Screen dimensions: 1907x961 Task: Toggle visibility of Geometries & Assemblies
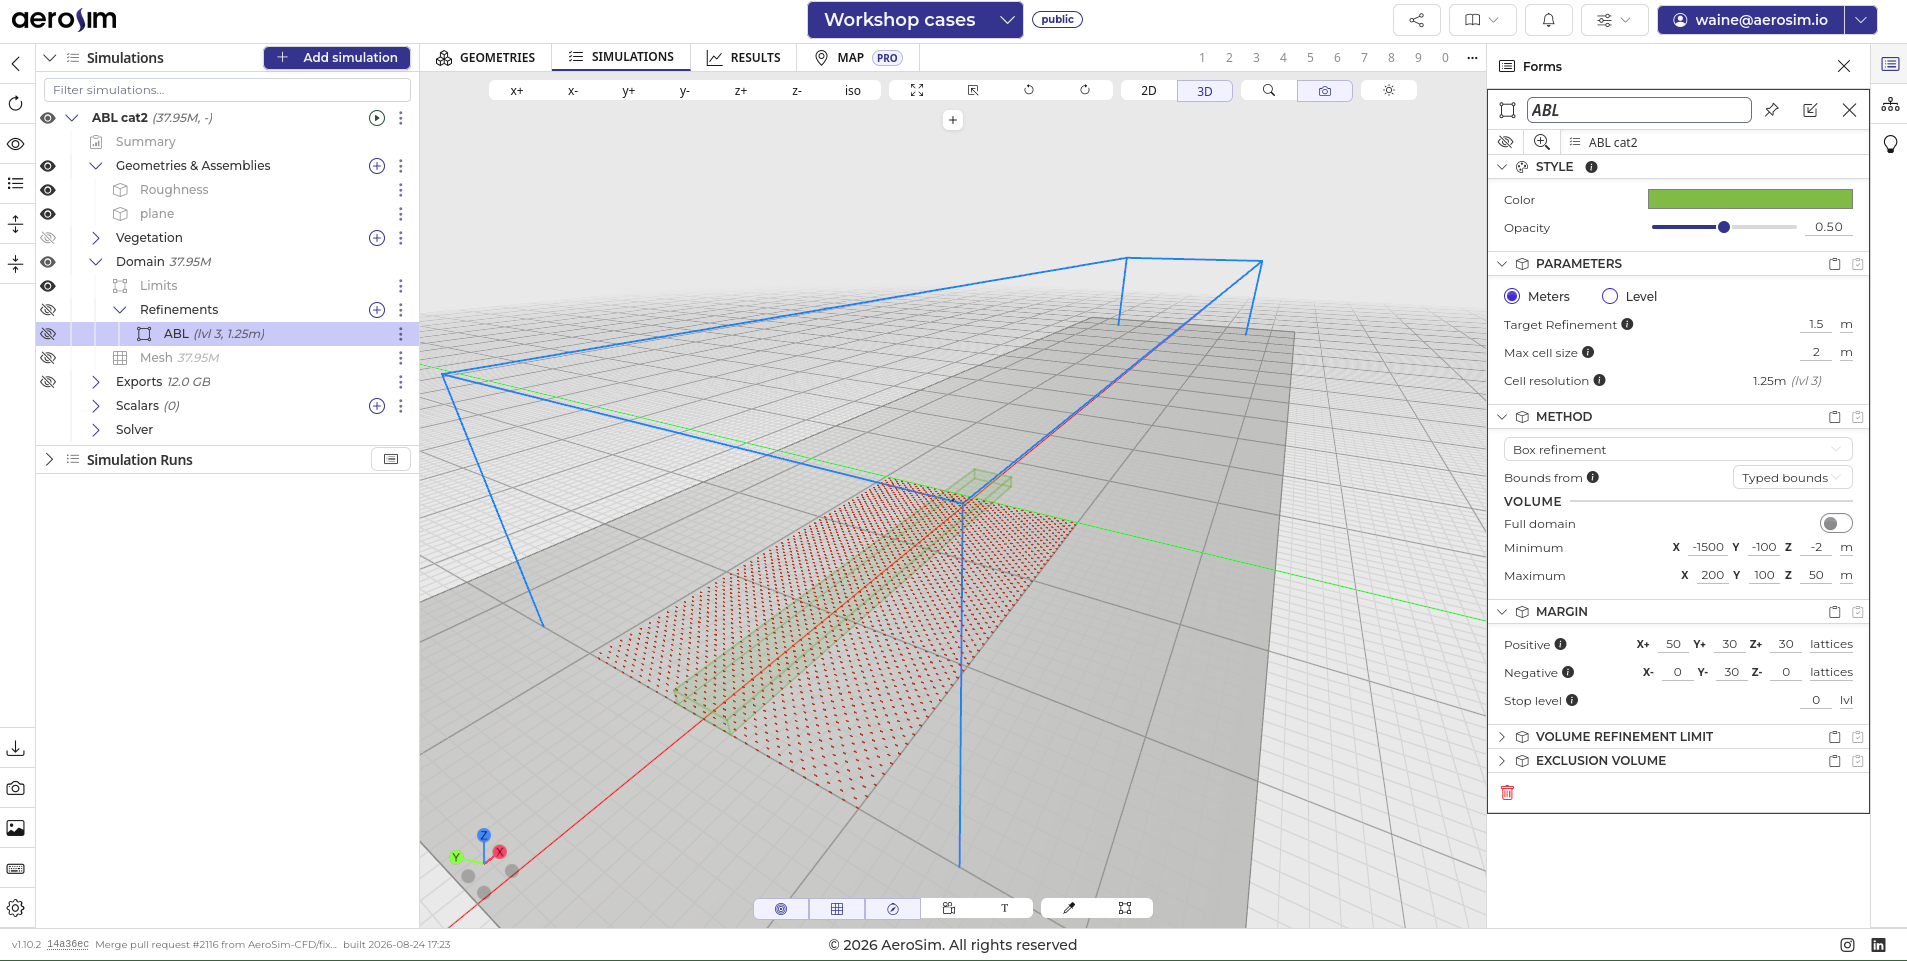click(48, 166)
